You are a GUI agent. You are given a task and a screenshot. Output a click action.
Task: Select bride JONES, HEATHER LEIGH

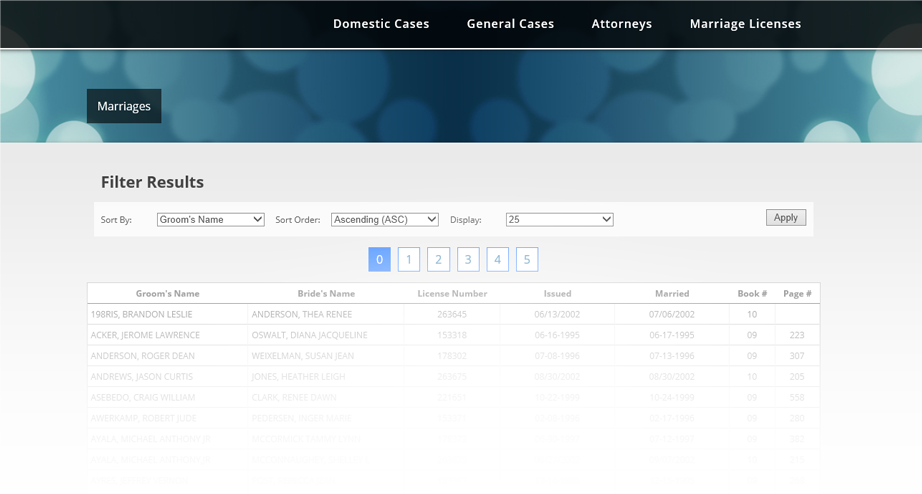pyautogui.click(x=298, y=377)
